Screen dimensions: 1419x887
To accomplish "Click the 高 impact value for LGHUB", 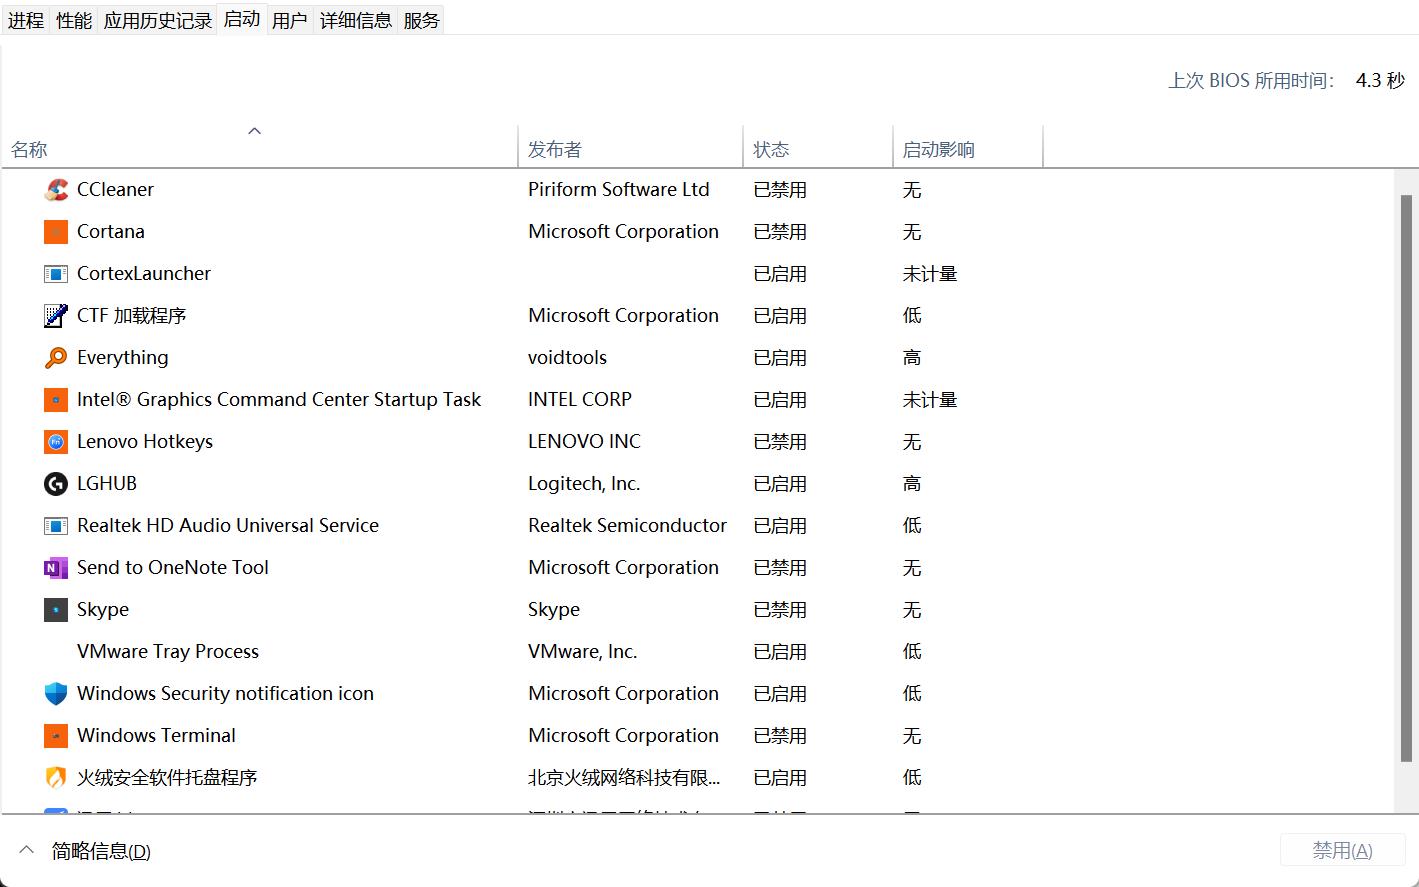I will tap(912, 483).
